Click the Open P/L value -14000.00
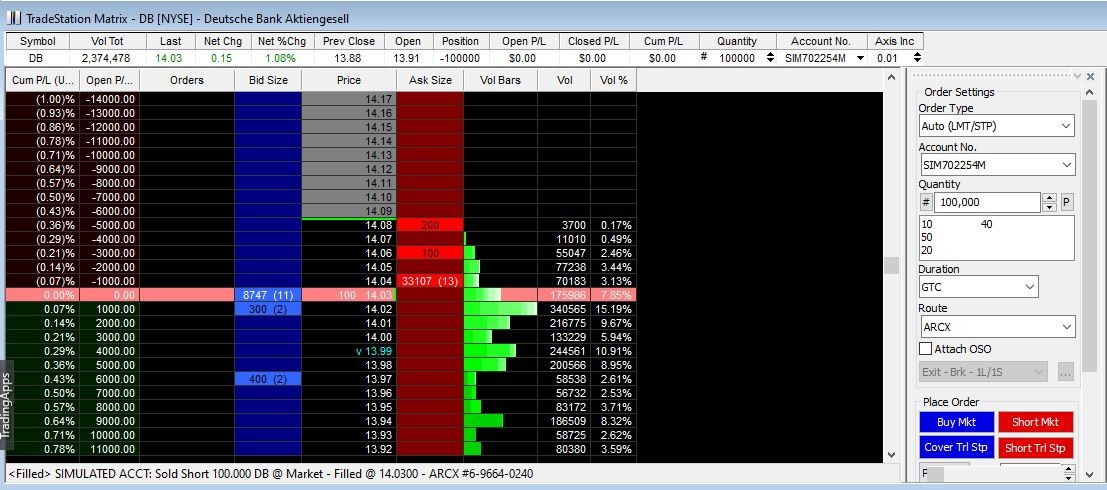The image size is (1107, 490). [110, 100]
